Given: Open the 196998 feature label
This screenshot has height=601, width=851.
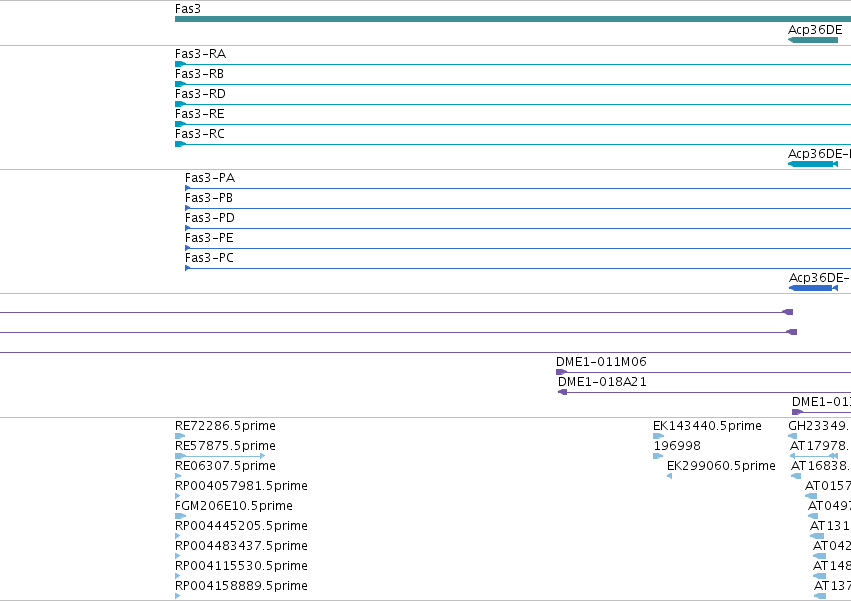Looking at the screenshot, I should click(x=677, y=446).
